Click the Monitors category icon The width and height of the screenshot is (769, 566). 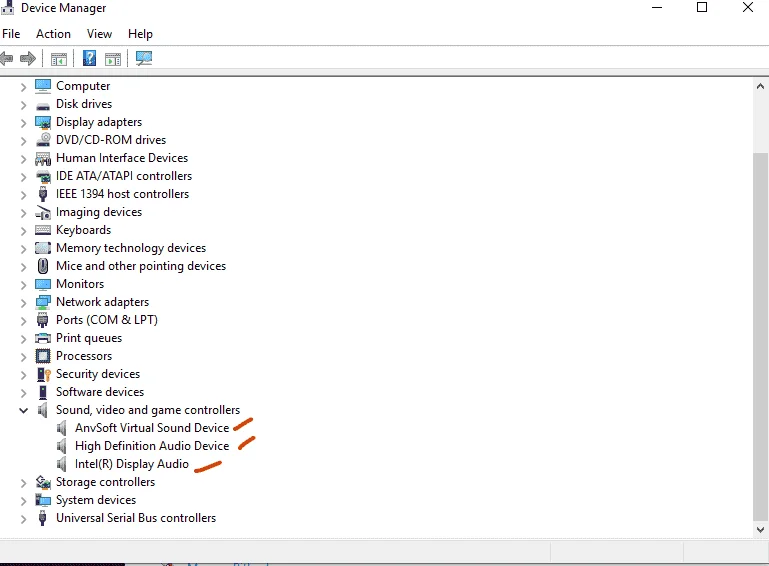point(43,284)
